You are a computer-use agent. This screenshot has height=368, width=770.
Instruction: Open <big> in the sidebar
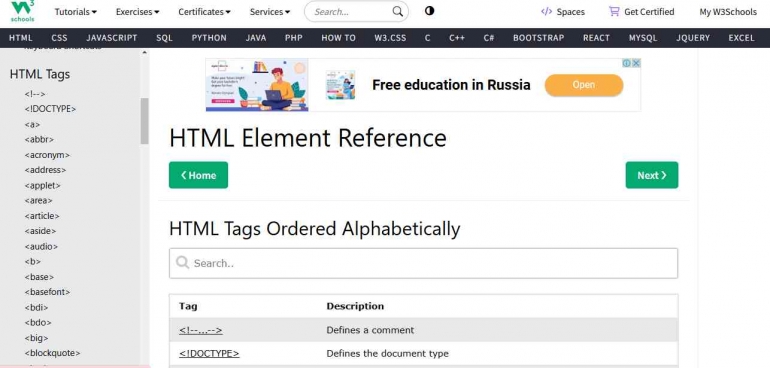pyautogui.click(x=36, y=338)
